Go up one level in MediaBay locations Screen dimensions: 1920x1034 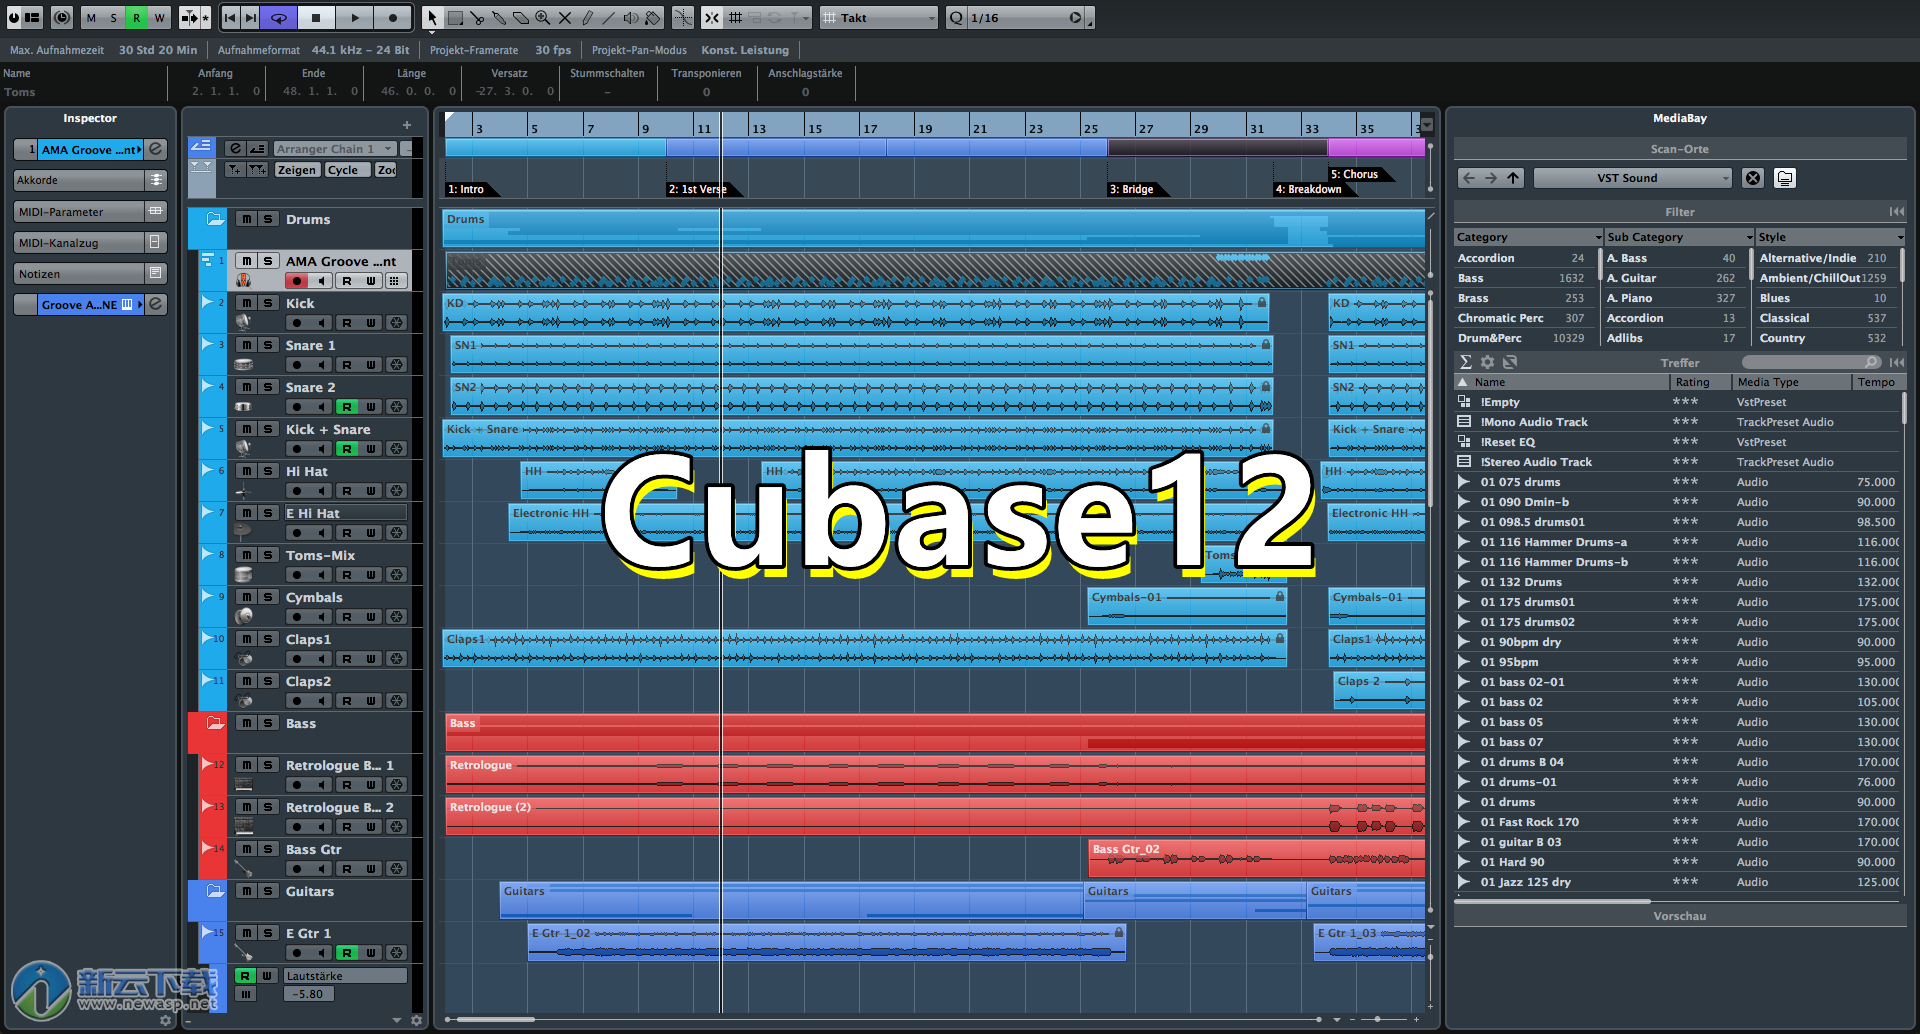[1513, 178]
